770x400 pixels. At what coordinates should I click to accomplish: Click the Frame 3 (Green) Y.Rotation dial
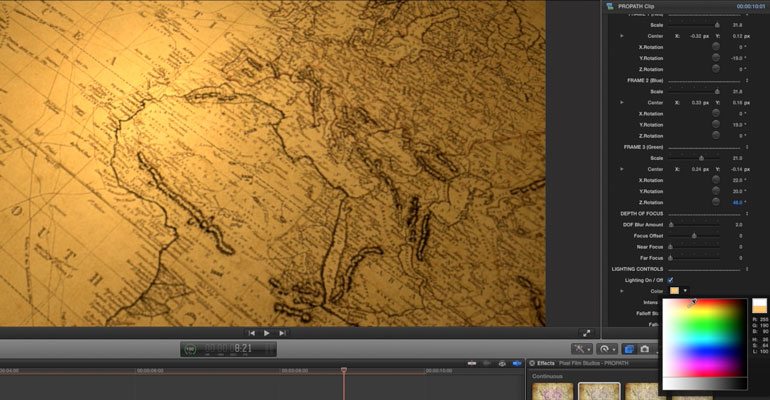[x=716, y=191]
